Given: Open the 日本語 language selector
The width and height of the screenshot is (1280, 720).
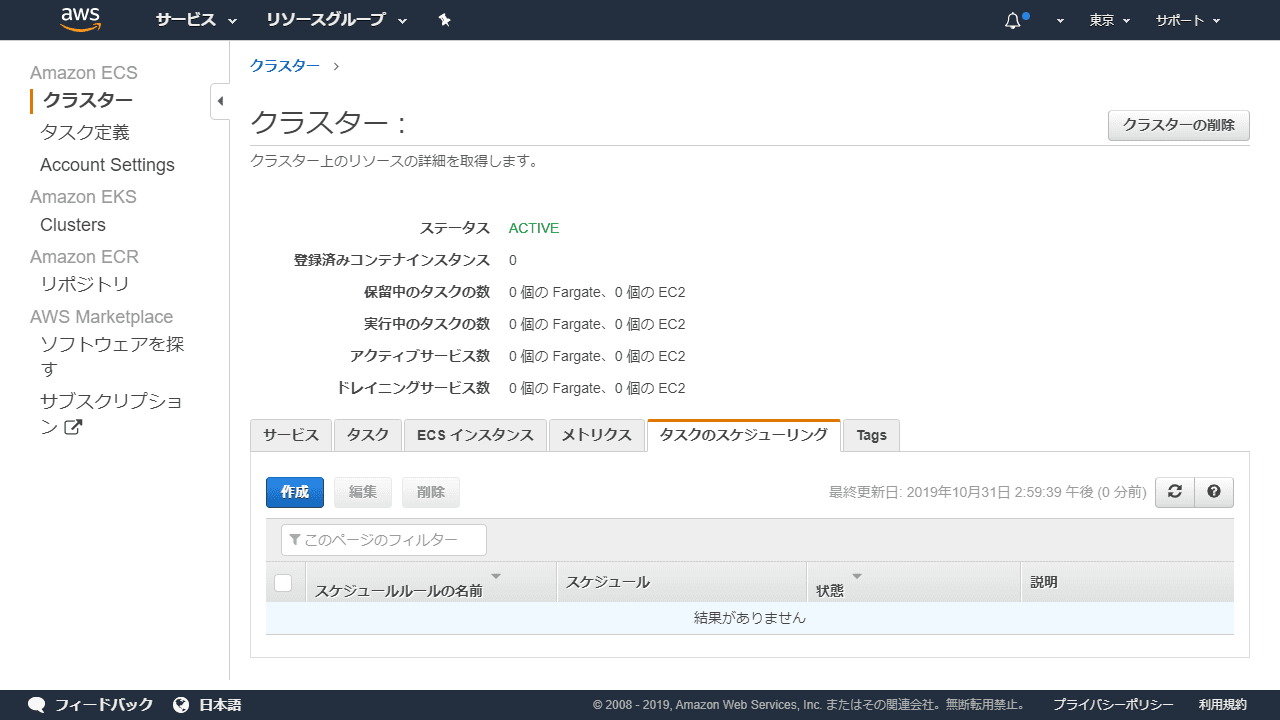Looking at the screenshot, I should click(220, 705).
